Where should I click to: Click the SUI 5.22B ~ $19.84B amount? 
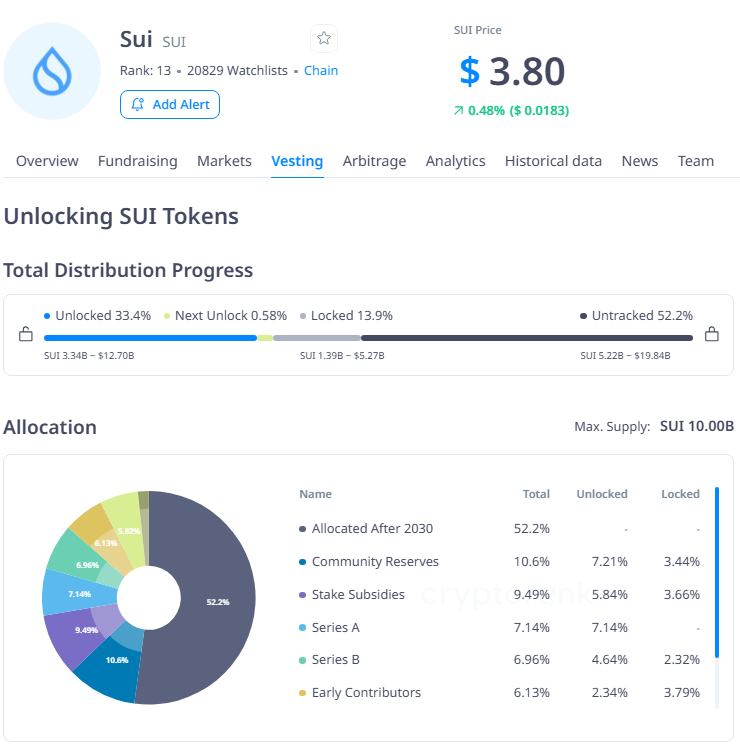click(x=625, y=355)
